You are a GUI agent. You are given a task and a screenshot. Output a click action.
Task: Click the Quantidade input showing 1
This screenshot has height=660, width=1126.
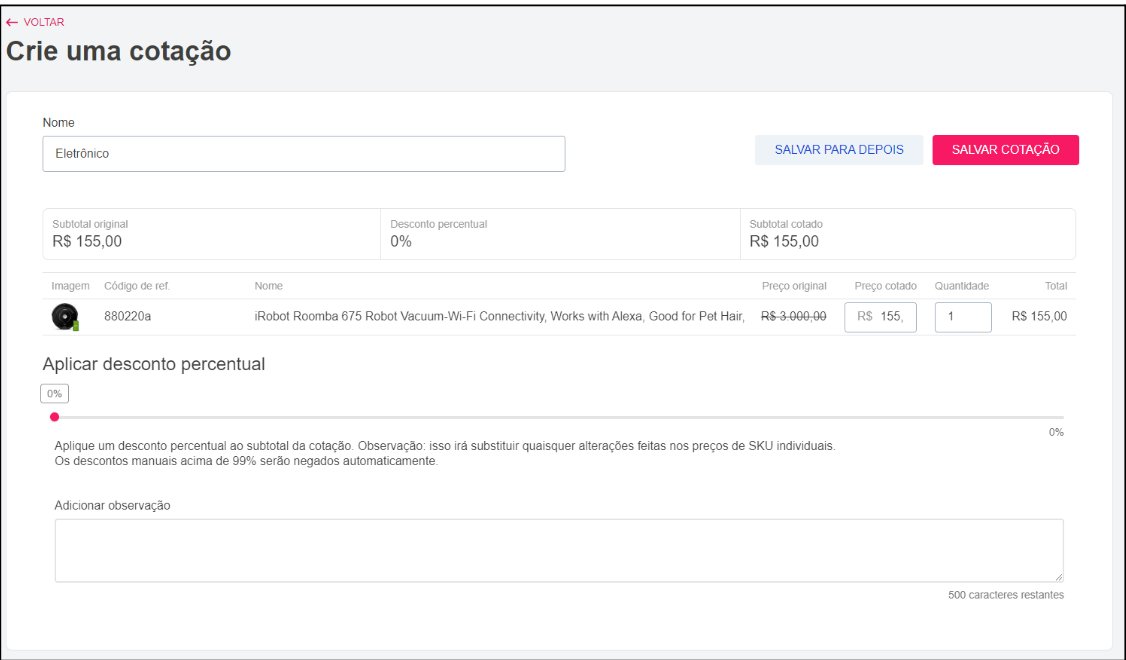[962, 317]
